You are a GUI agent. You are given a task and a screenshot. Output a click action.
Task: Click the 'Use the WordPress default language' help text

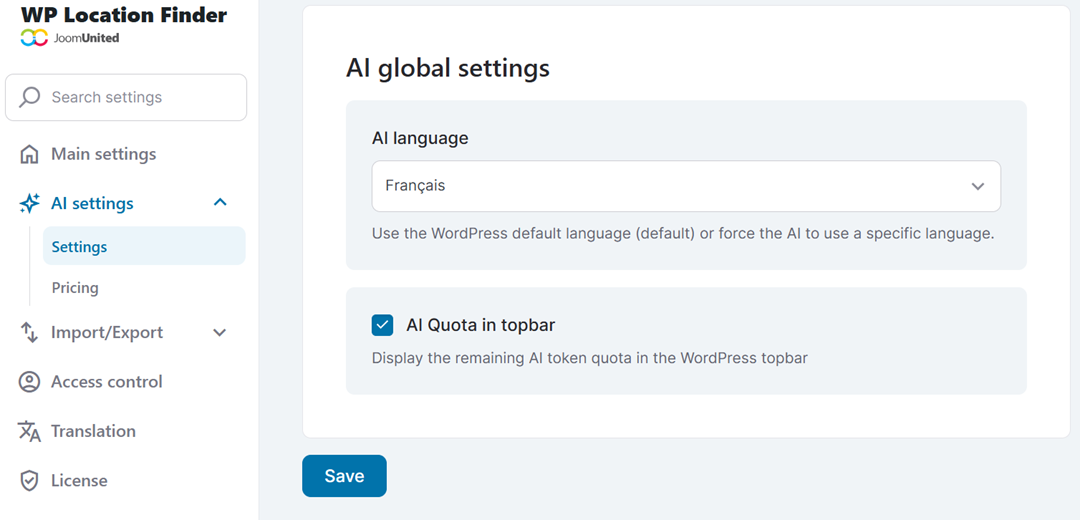683,233
